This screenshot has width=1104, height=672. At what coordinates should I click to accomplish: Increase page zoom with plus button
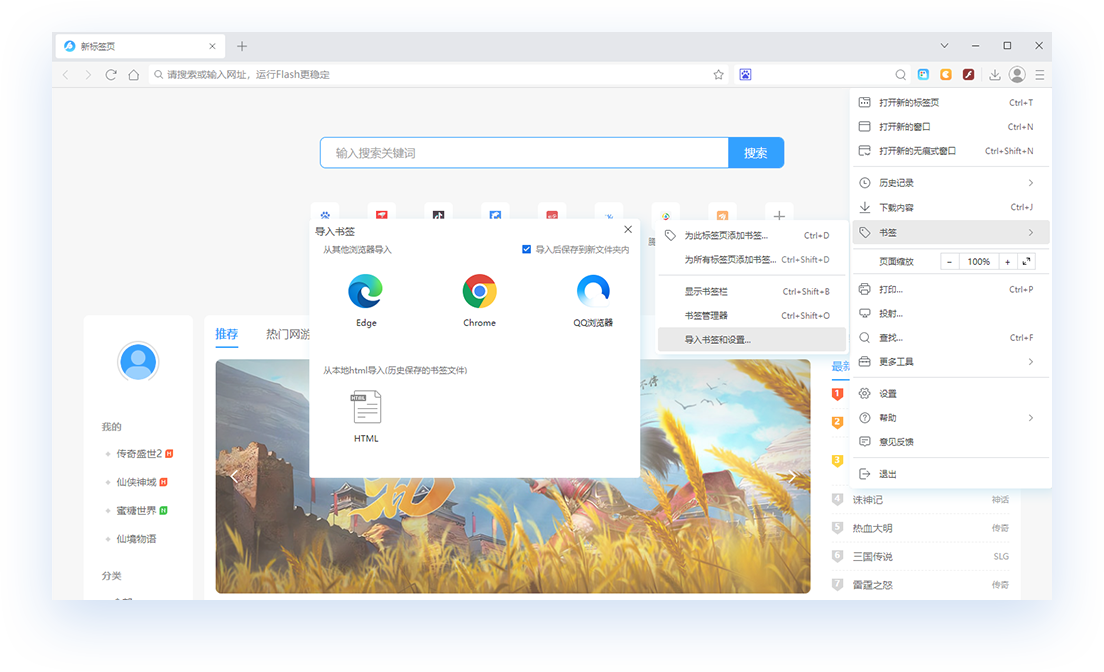point(1007,261)
